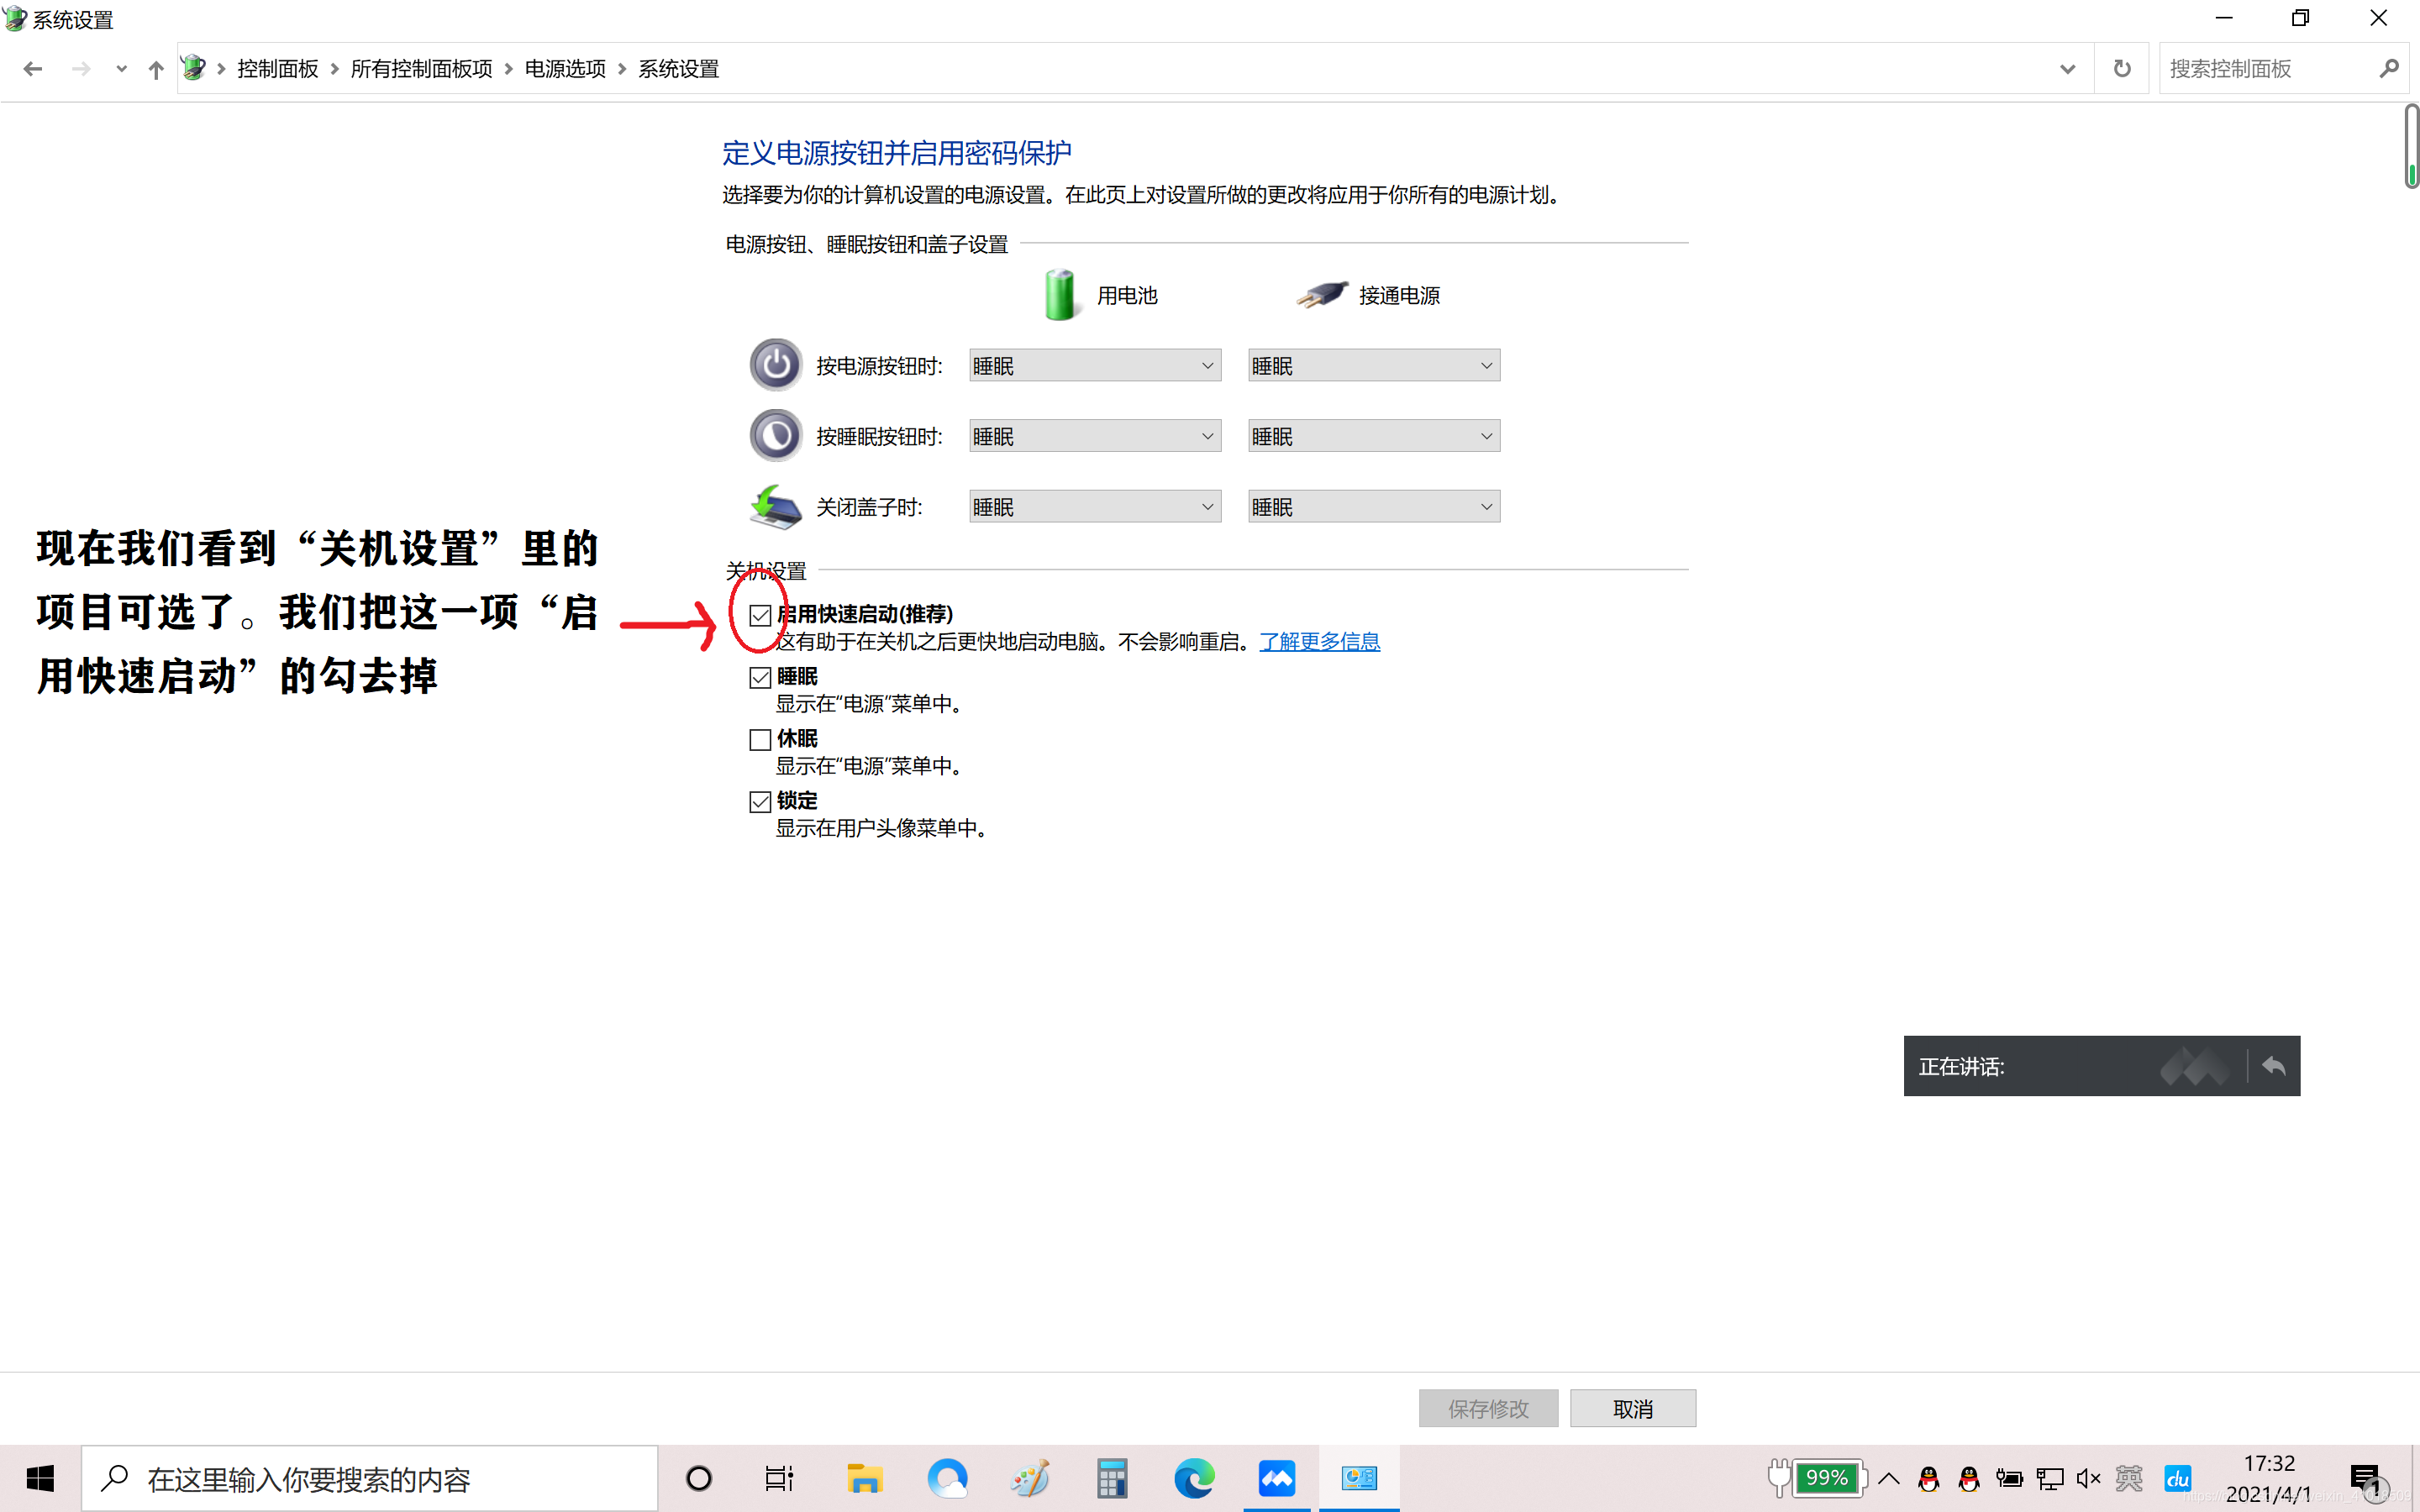2420x1512 pixels.
Task: Open File Explorer from the taskbar
Action: click(x=864, y=1478)
